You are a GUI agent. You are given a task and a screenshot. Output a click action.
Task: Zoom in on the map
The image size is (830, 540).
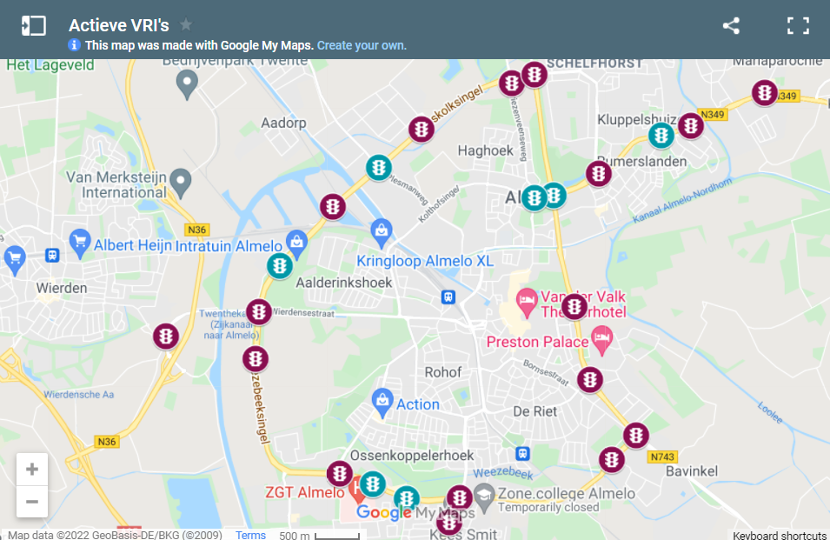coord(32,469)
